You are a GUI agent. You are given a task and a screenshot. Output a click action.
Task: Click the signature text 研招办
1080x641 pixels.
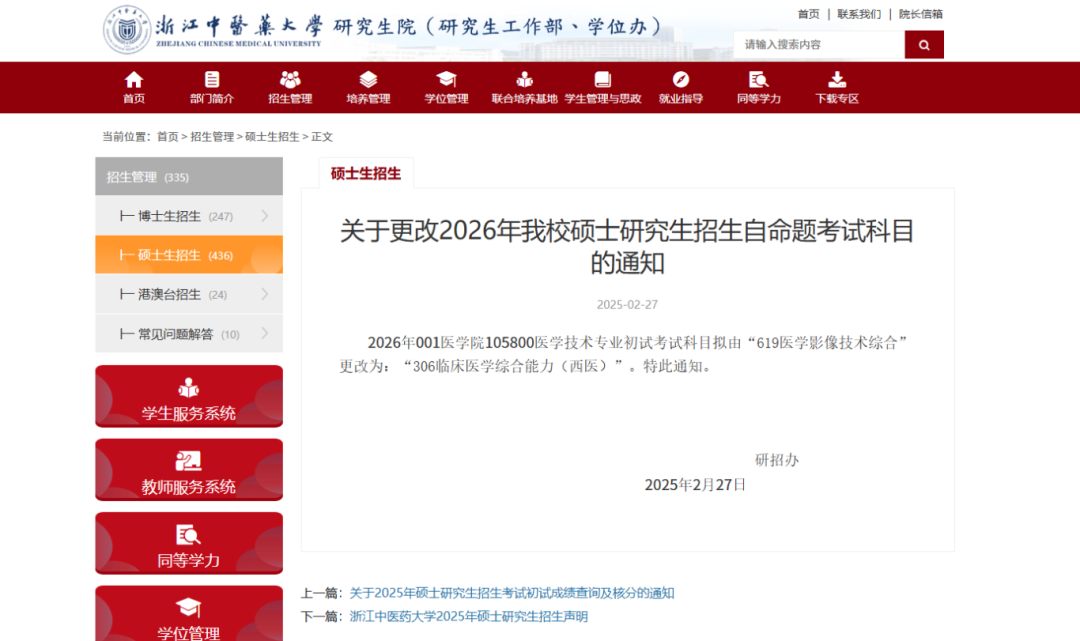click(x=777, y=460)
